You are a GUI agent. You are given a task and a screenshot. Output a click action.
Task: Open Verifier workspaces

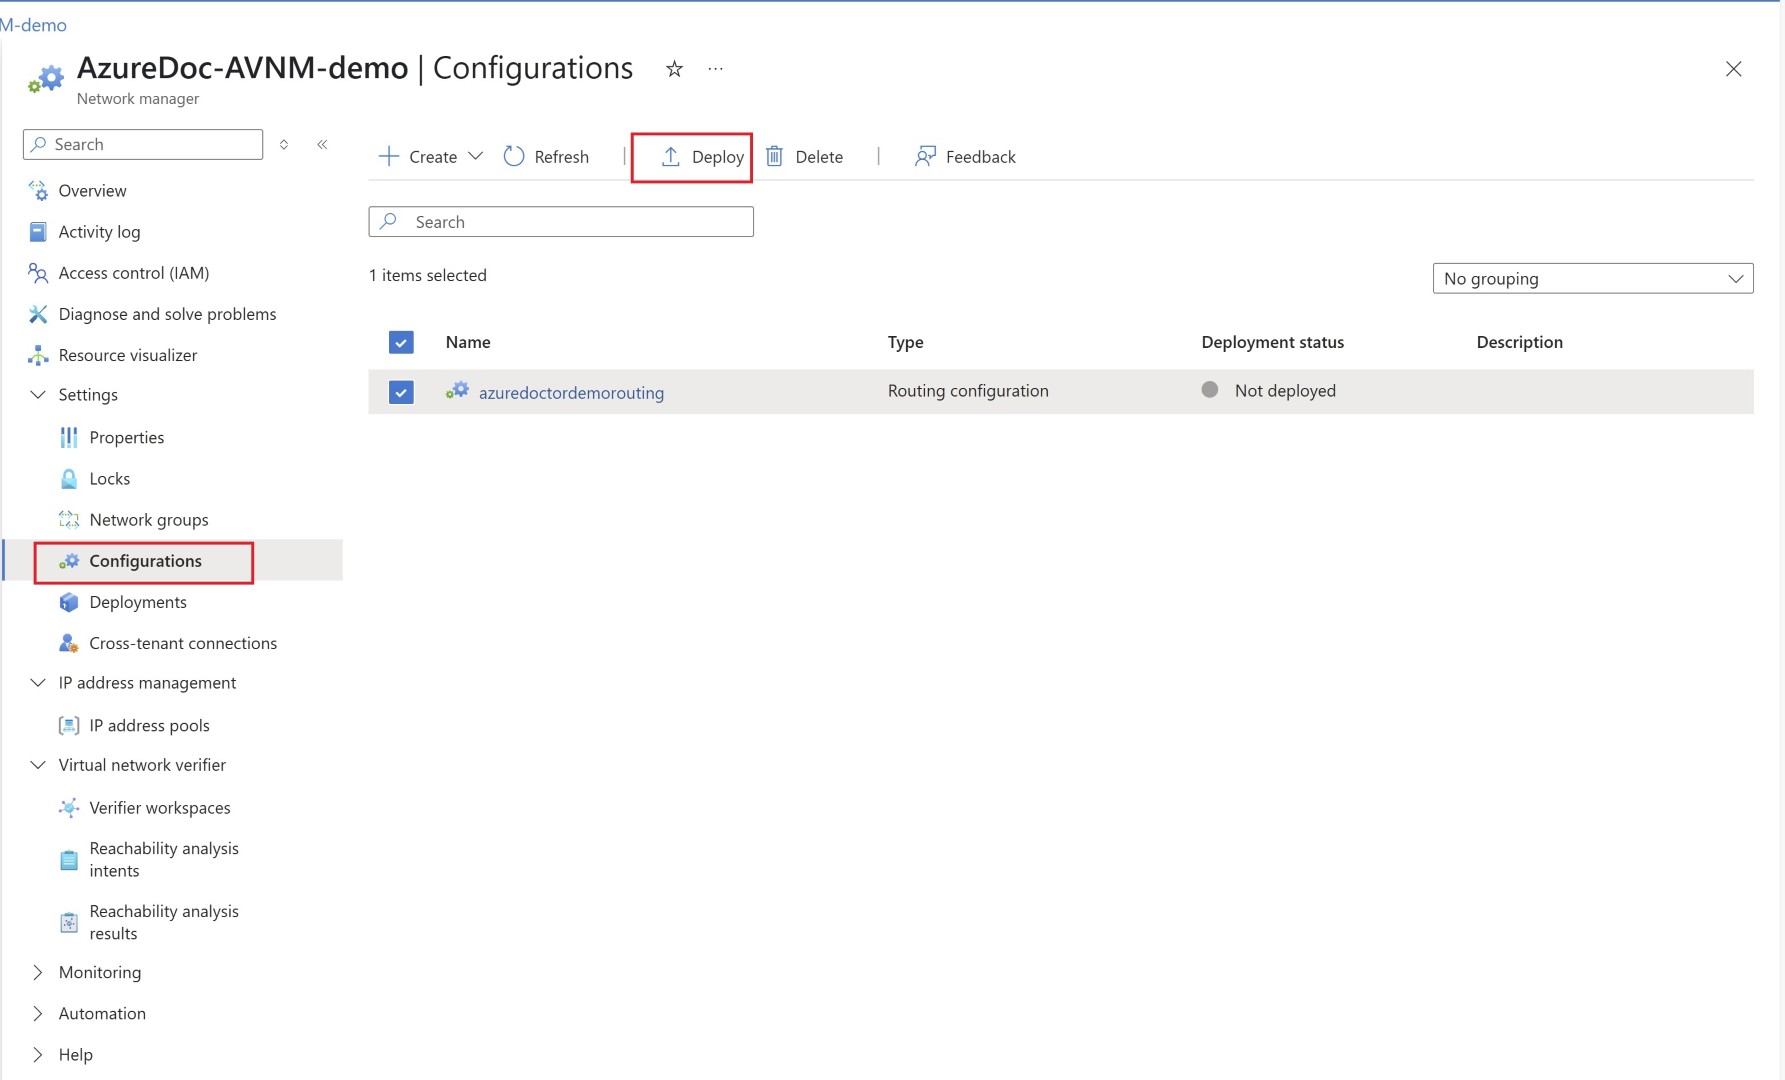tap(160, 807)
